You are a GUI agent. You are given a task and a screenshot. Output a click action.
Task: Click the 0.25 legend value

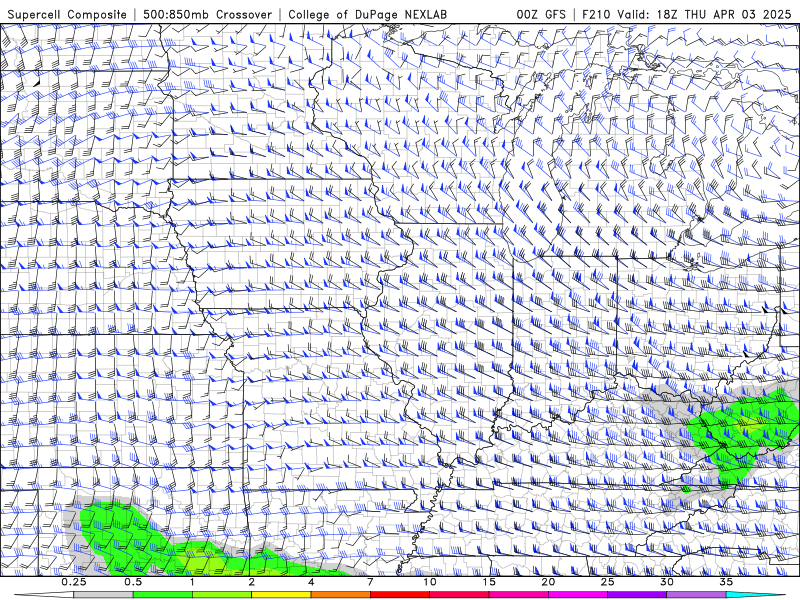[x=74, y=582]
